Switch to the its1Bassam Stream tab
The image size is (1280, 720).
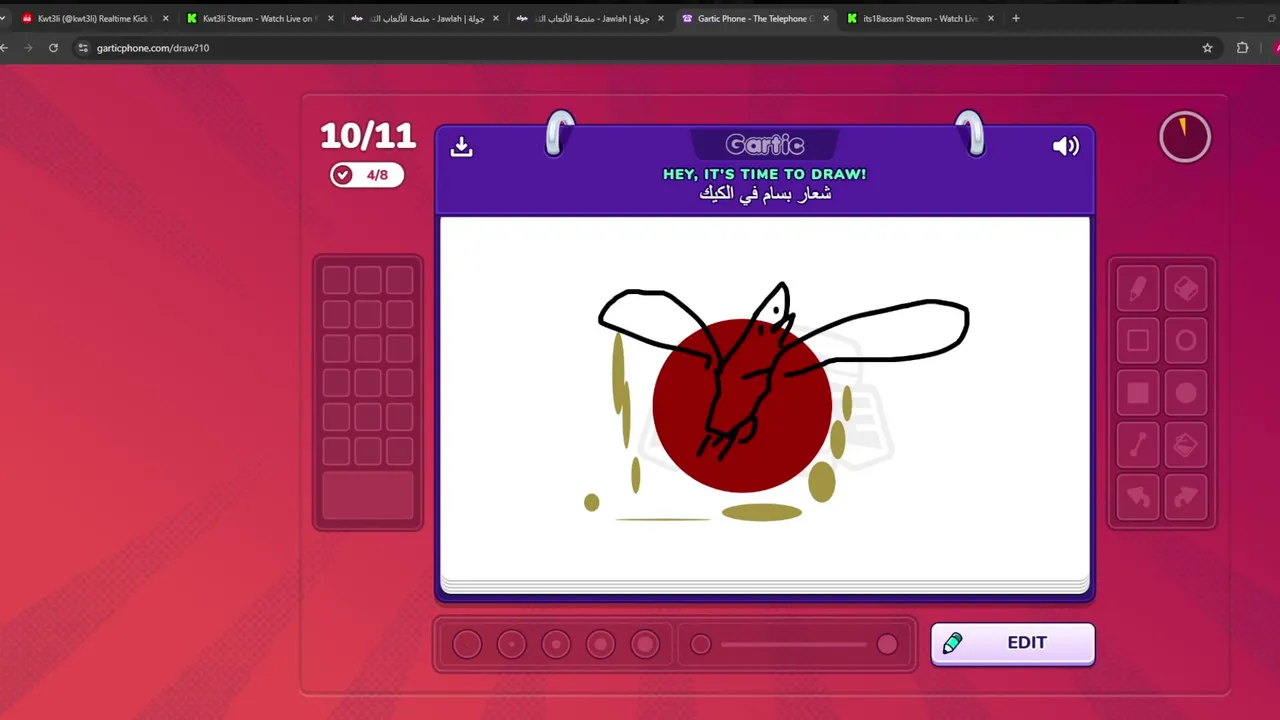(x=919, y=18)
